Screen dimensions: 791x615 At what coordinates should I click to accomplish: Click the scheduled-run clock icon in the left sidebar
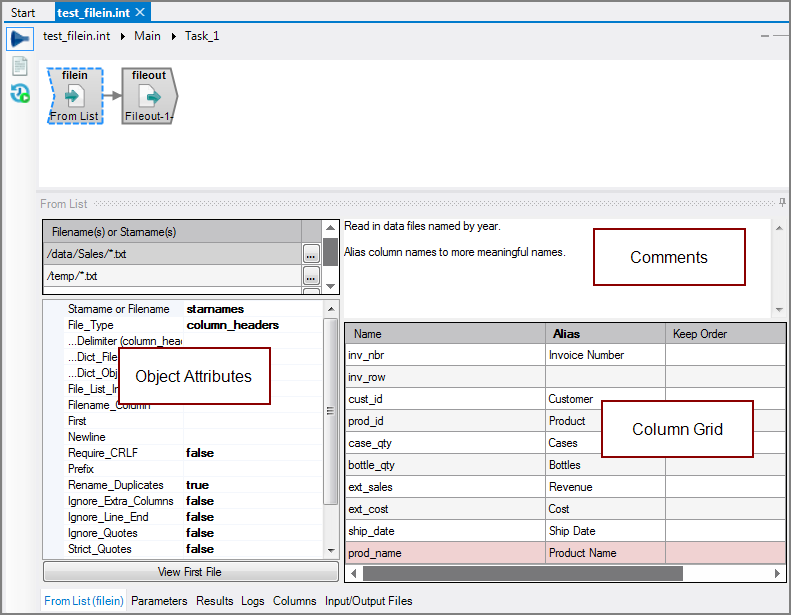(19, 94)
